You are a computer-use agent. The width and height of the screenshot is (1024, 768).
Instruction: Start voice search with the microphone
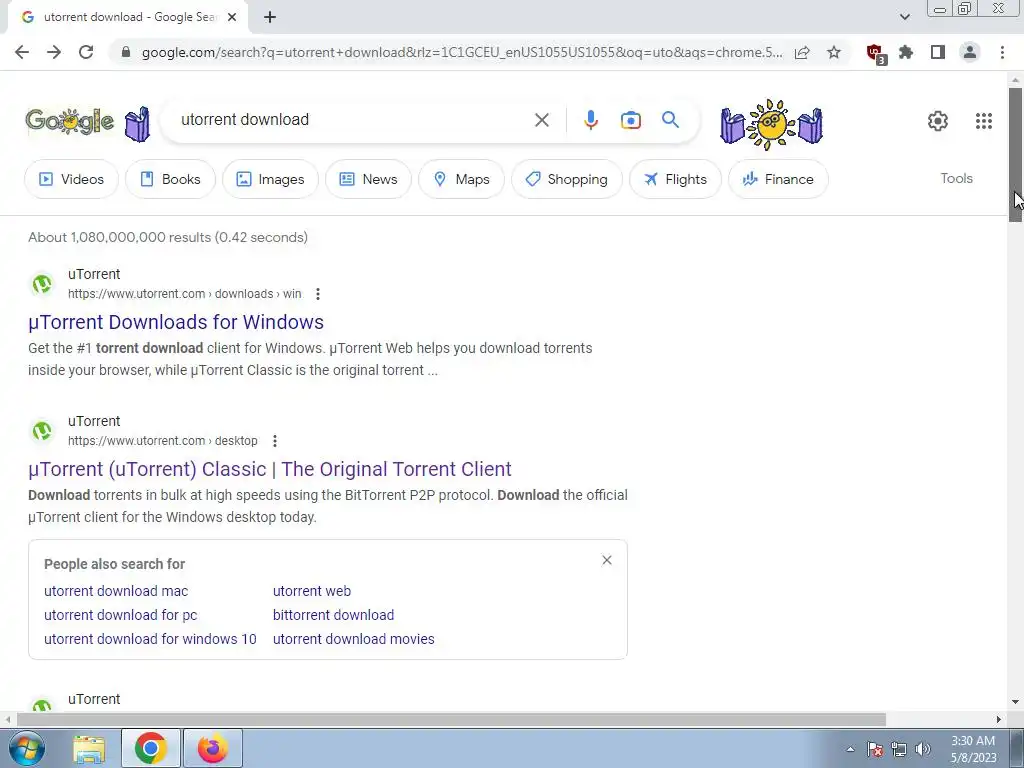pyautogui.click(x=590, y=120)
